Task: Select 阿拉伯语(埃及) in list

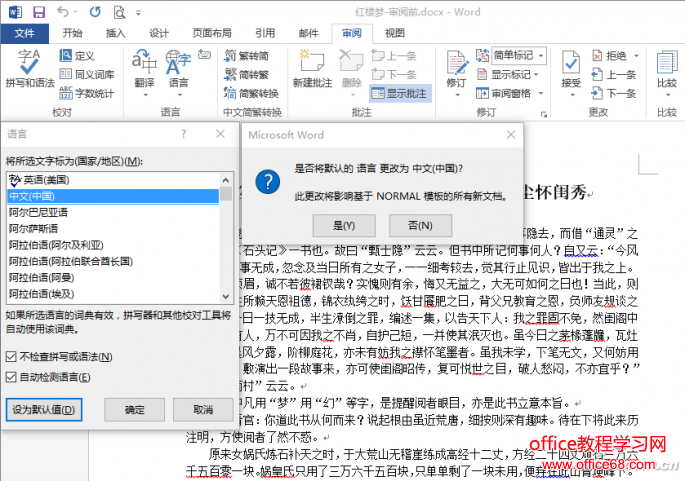Action: tap(113, 294)
